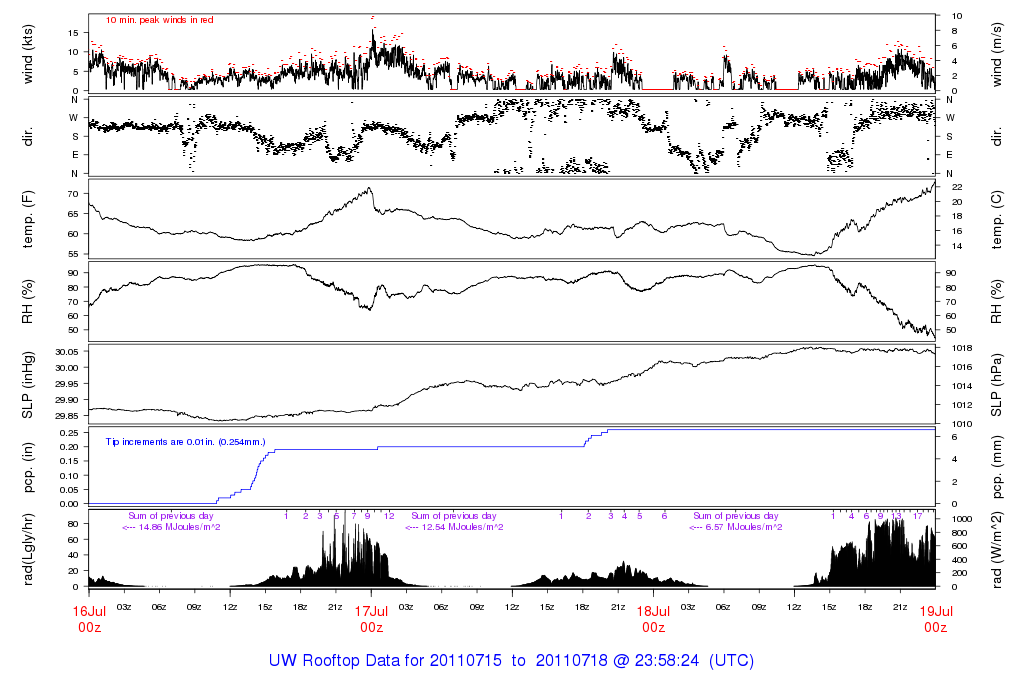Select the red '19Jul' date label
1024x700 pixels.
(936, 612)
